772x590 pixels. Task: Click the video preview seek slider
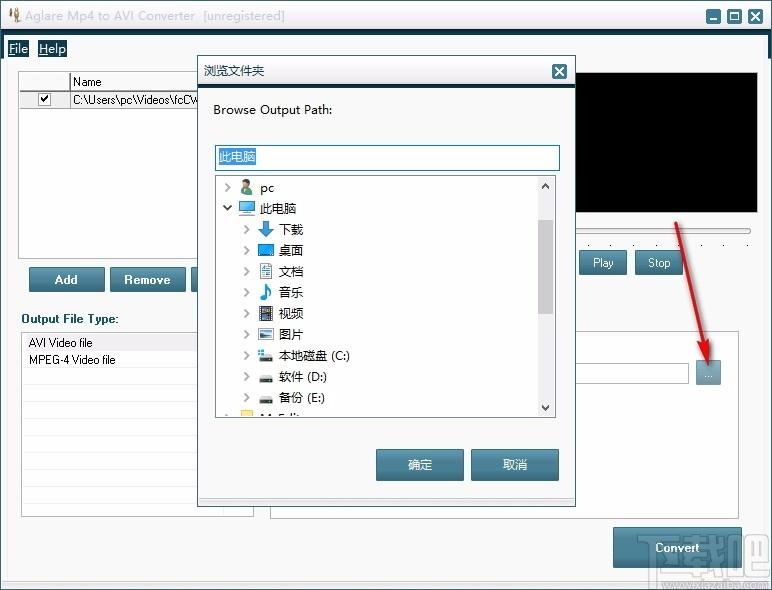click(663, 230)
